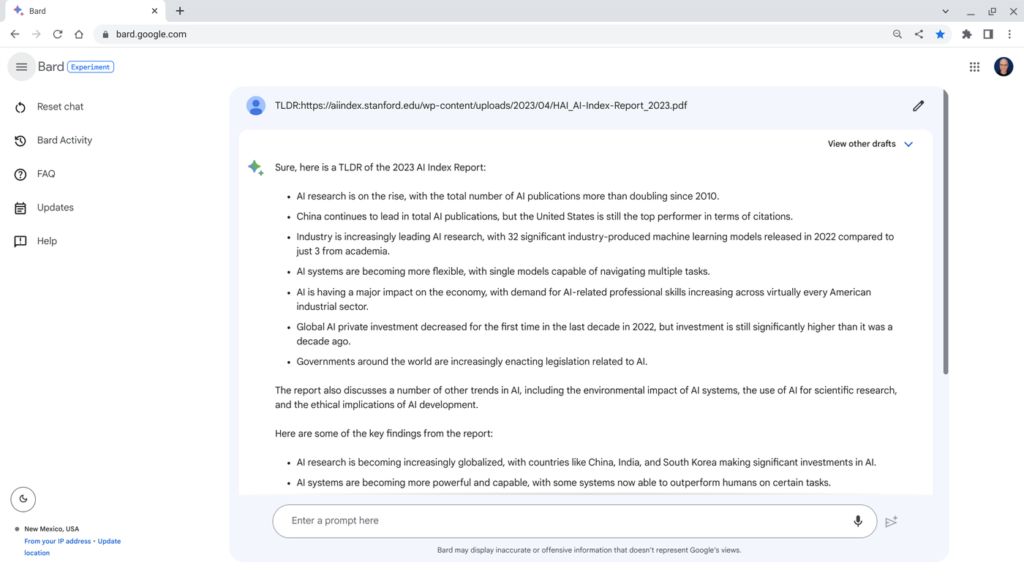The height and width of the screenshot is (576, 1024).
Task: Click the submit prompt arrow icon
Action: point(891,521)
